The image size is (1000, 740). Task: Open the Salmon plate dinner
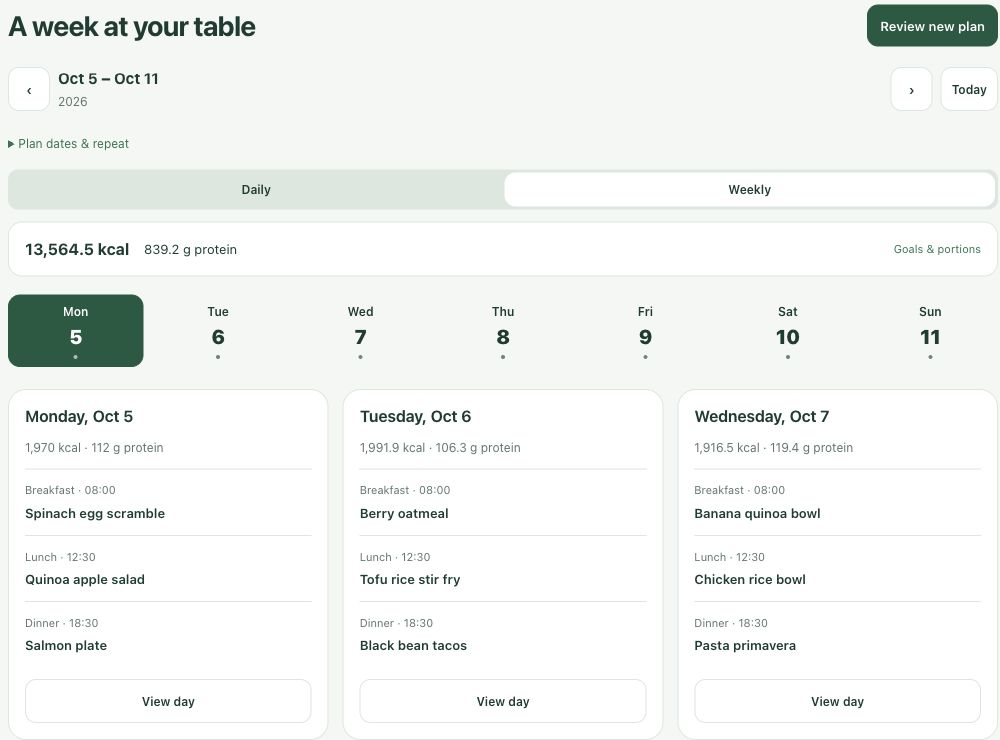66,646
